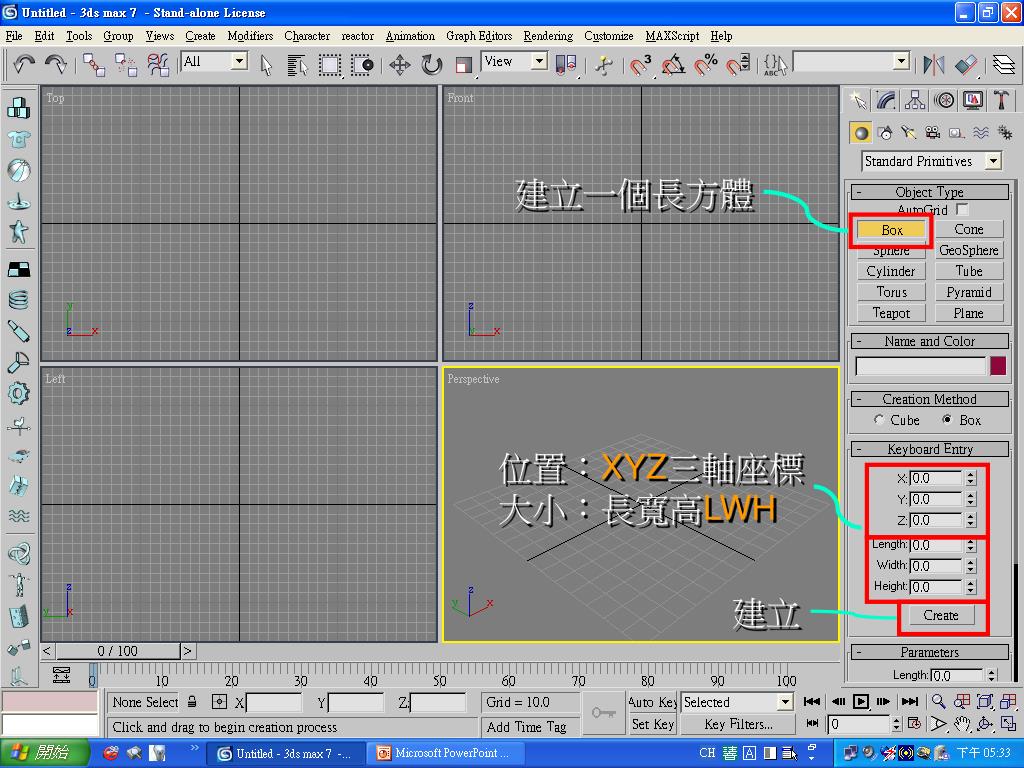Collapse the Name and Color rollout
The width and height of the screenshot is (1024, 768).
pos(930,341)
